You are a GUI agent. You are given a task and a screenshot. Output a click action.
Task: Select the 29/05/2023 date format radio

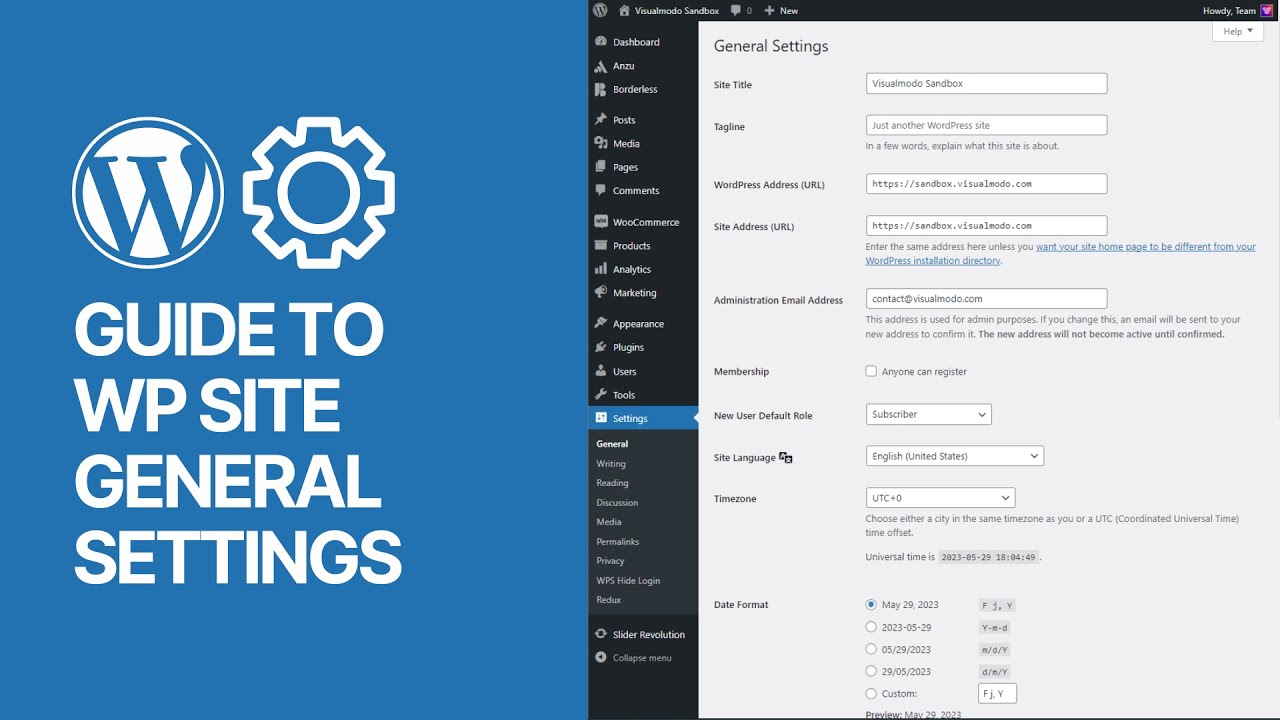[871, 671]
